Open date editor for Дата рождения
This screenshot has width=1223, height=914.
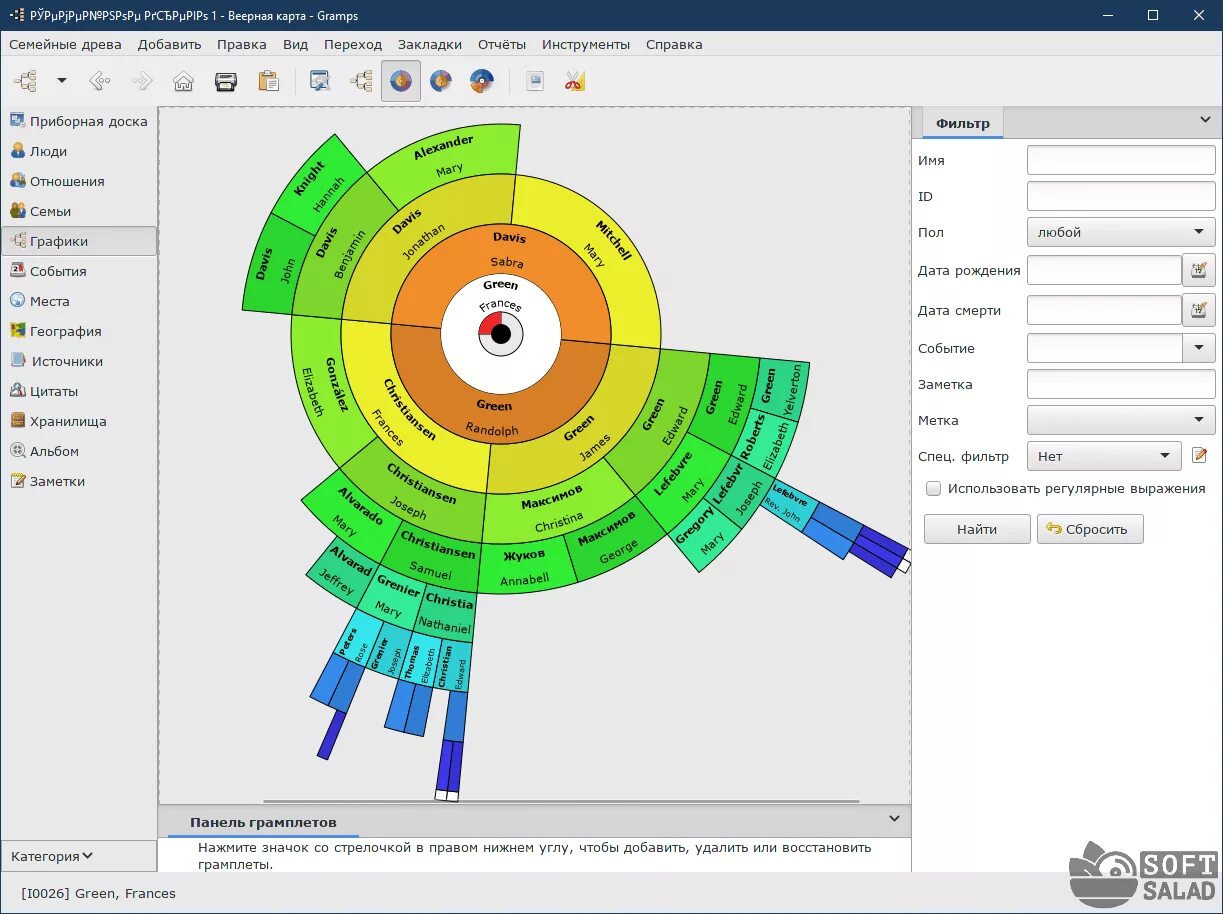[x=1199, y=270]
